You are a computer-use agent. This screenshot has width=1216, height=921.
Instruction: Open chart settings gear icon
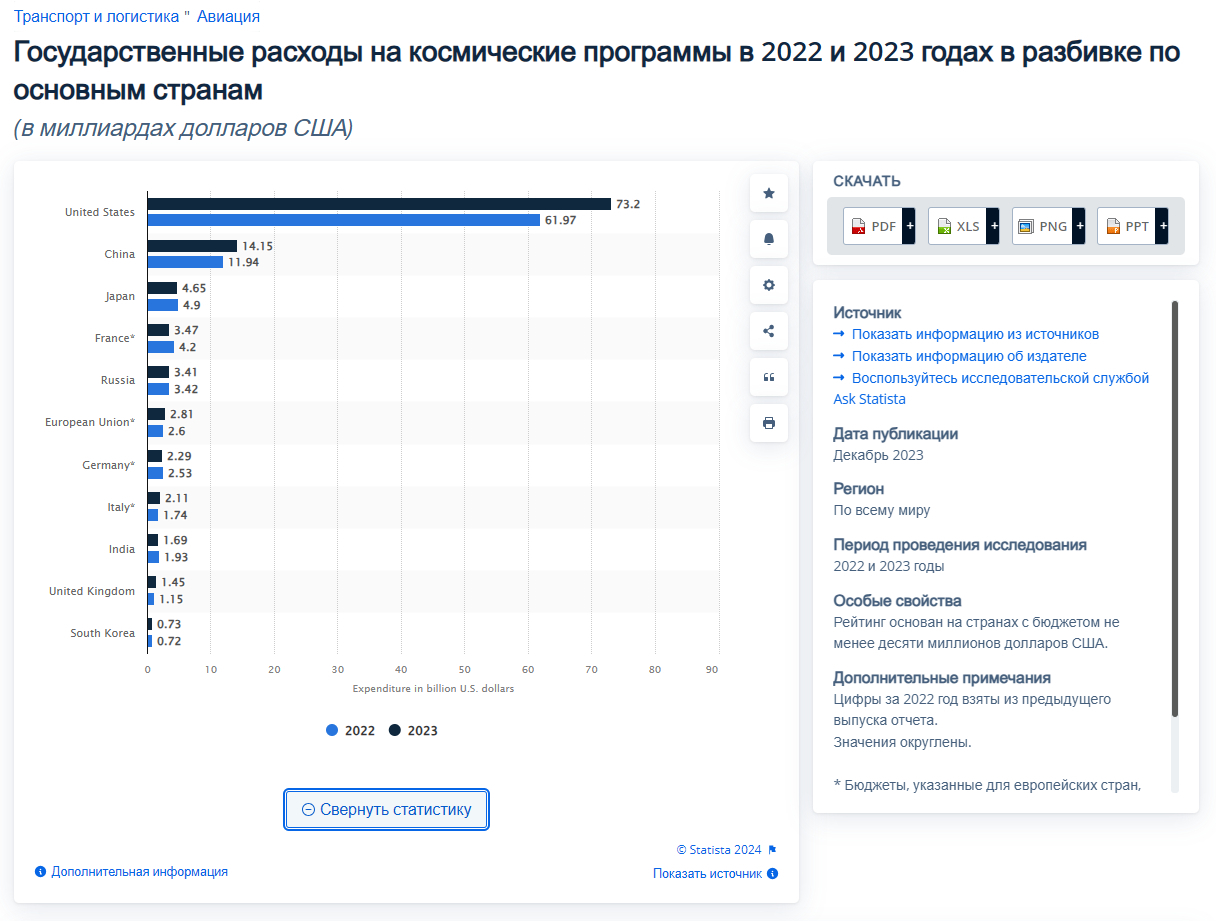pos(769,285)
